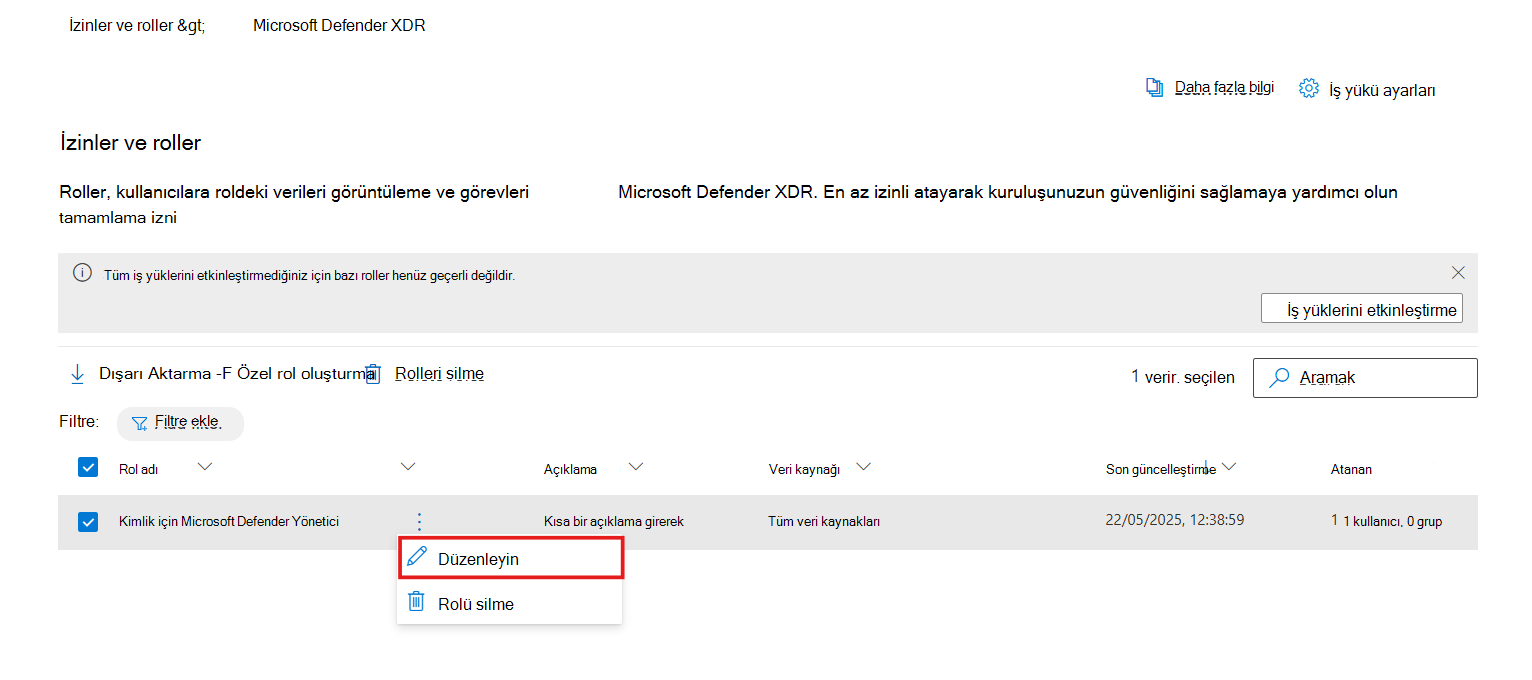Click the İş yüklerini etkinleştirme button

tap(1362, 309)
